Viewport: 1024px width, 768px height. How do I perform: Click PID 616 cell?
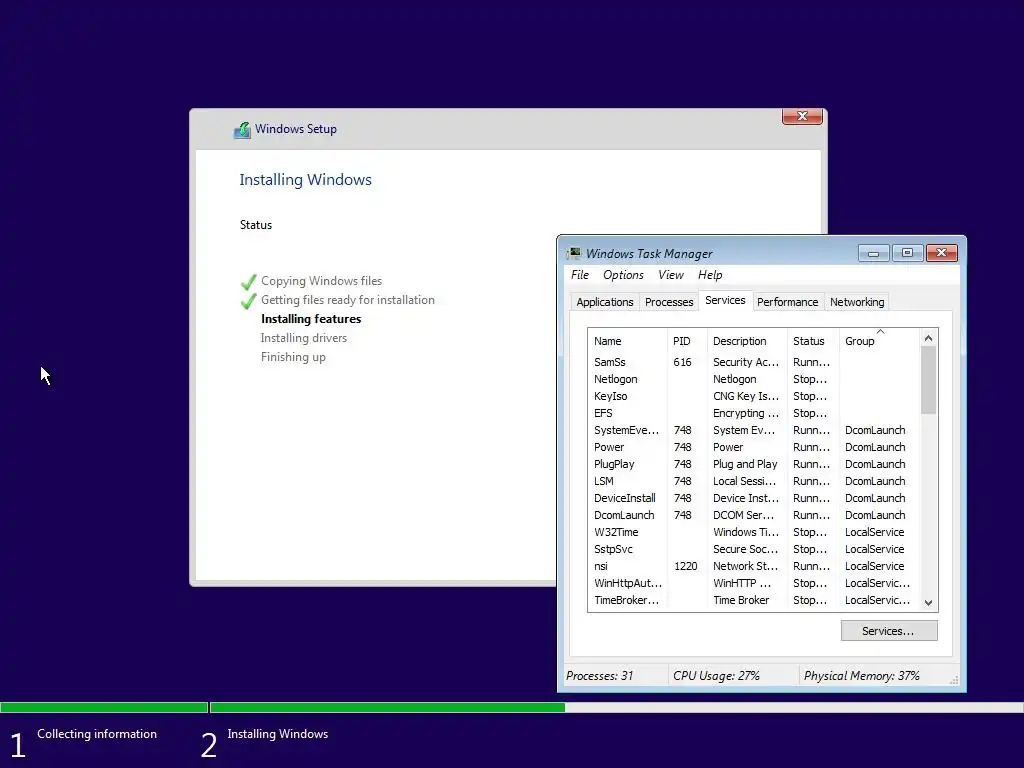click(x=682, y=362)
